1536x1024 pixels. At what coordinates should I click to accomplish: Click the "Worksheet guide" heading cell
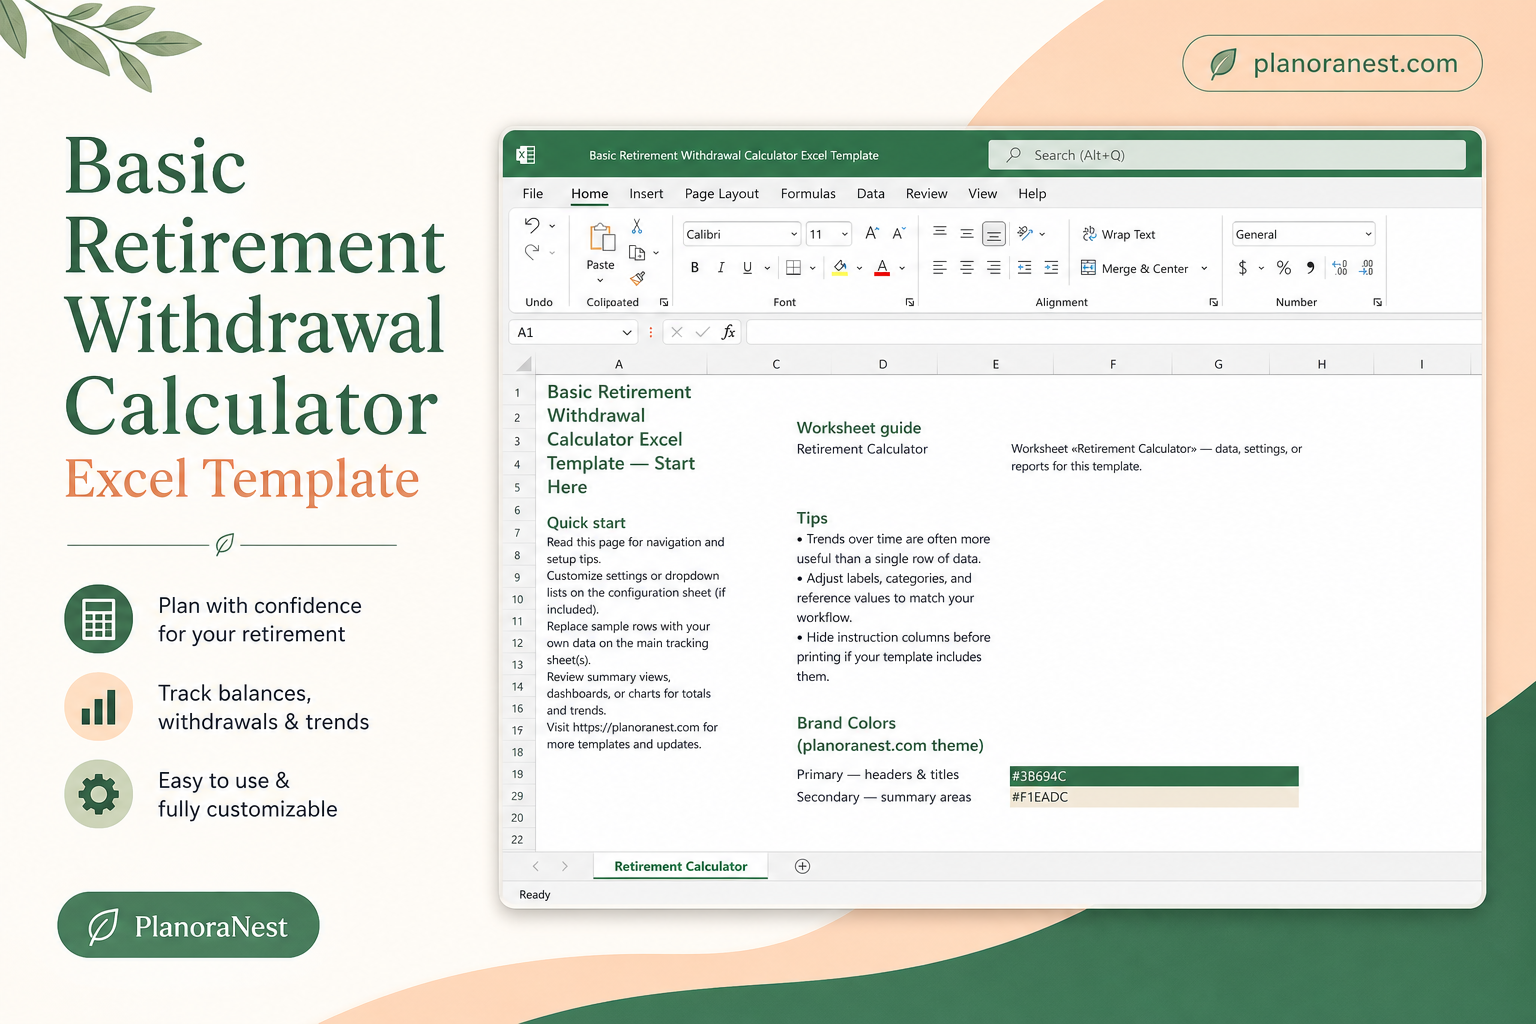pos(859,428)
